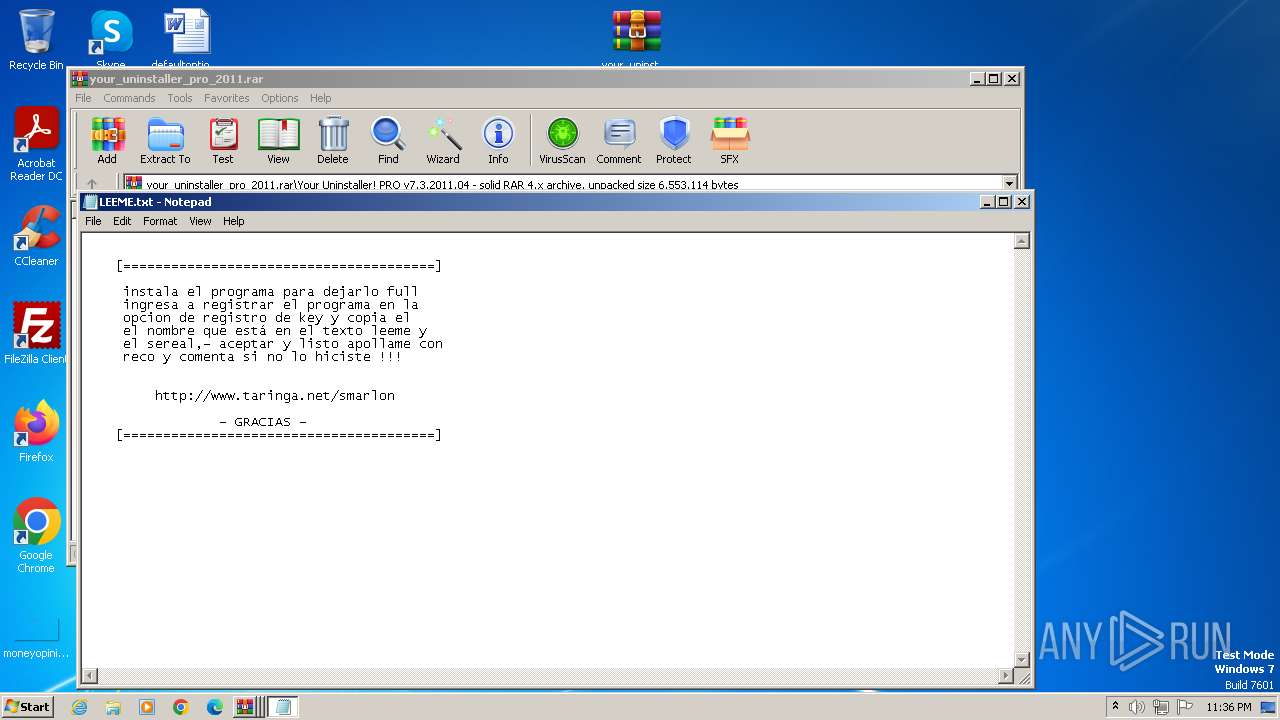Click the volume speaker tray icon
This screenshot has height=720, width=1280.
click(1137, 707)
